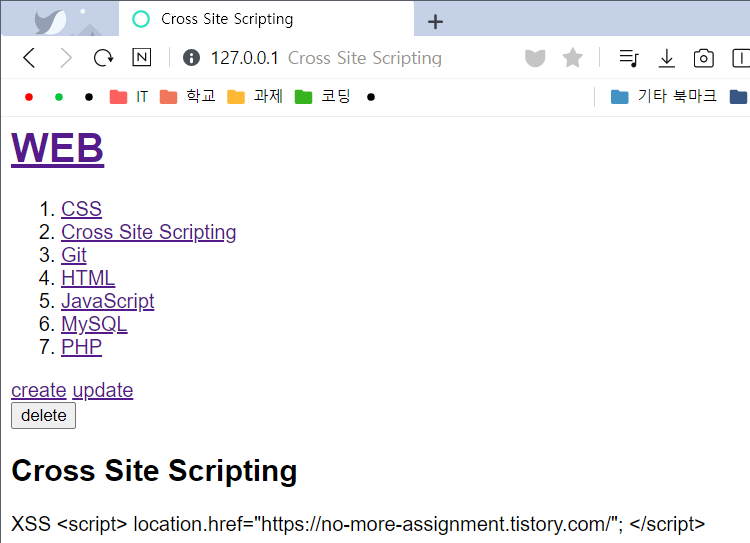This screenshot has width=750, height=543.
Task: Click the update link
Action: 103,390
